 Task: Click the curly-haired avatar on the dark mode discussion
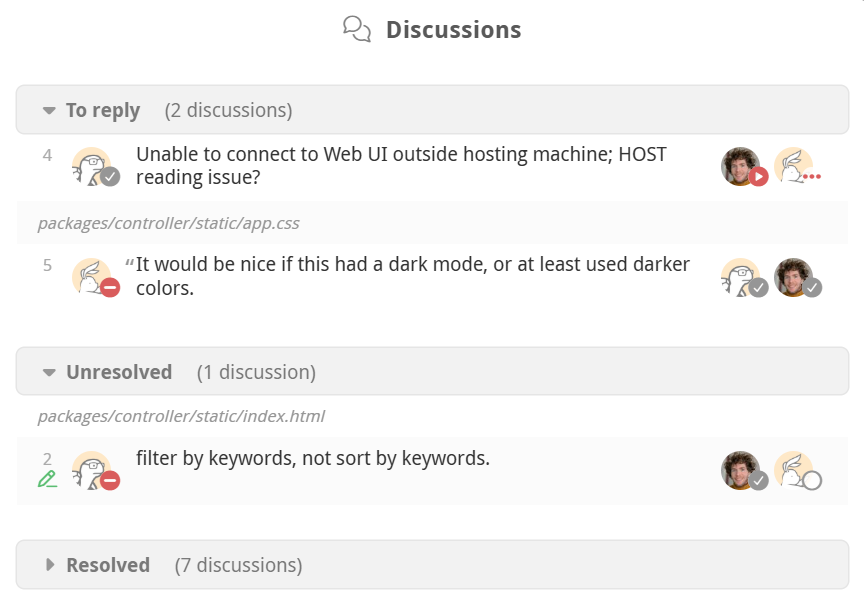[793, 277]
